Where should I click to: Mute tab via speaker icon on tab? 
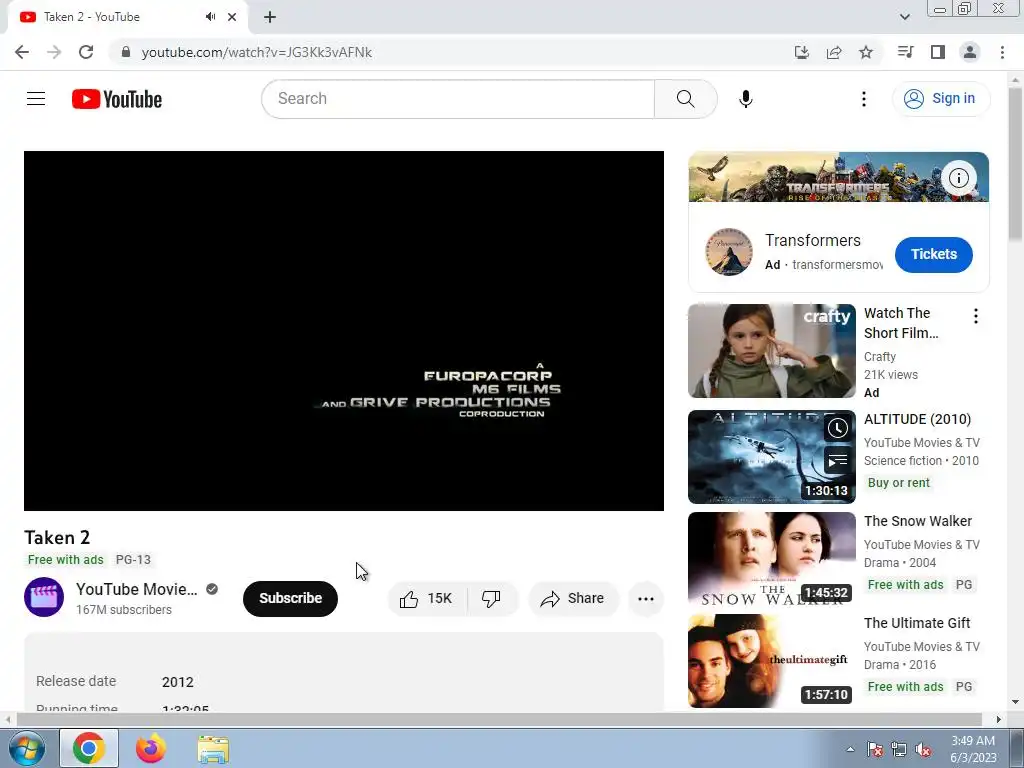210,17
